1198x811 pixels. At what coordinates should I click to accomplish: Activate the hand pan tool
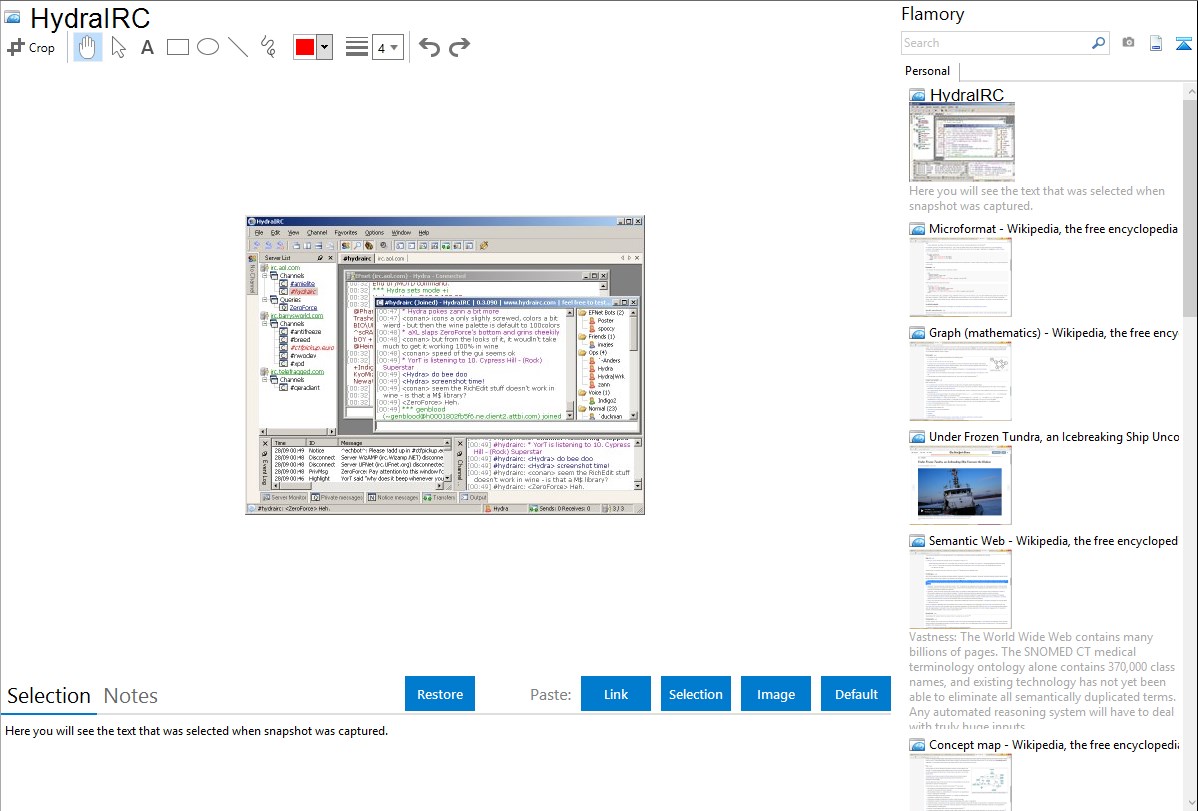(88, 47)
